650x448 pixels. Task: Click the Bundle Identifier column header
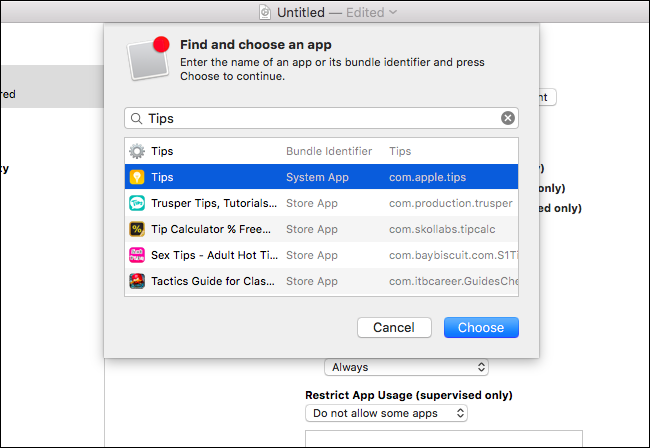click(329, 151)
